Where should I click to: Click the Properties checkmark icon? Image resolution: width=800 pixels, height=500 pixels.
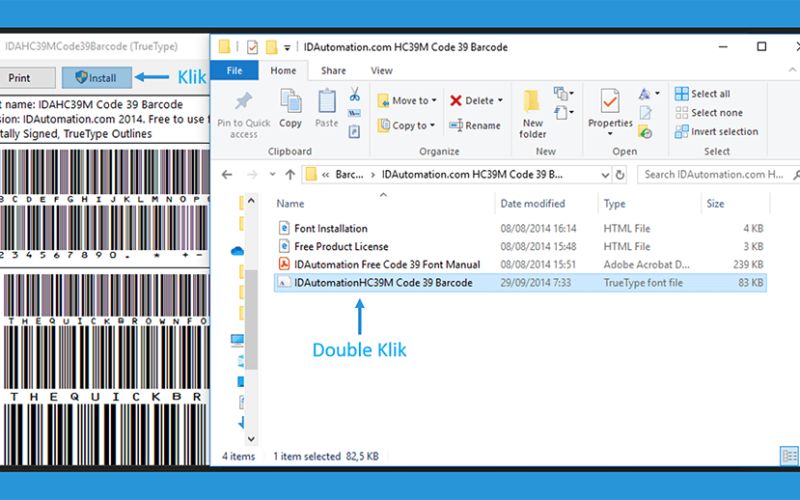point(610,101)
